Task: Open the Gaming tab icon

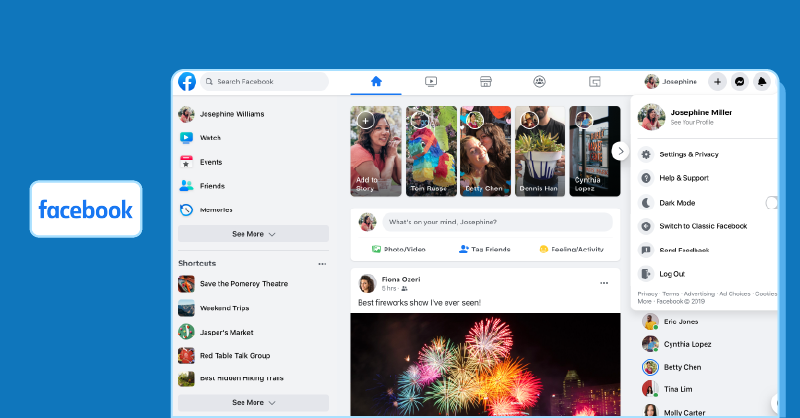Action: (594, 82)
